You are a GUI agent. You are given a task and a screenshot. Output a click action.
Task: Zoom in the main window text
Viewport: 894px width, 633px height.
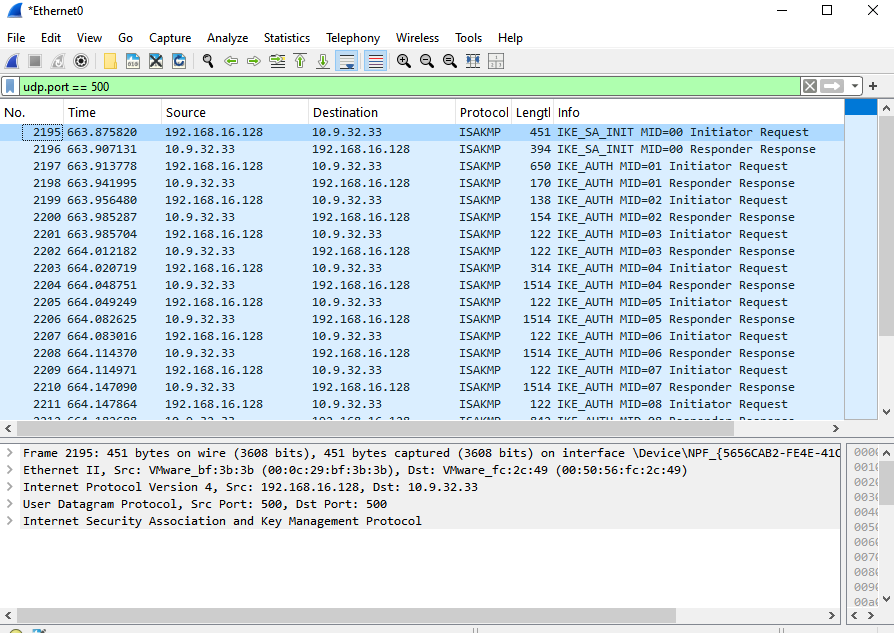[x=404, y=61]
